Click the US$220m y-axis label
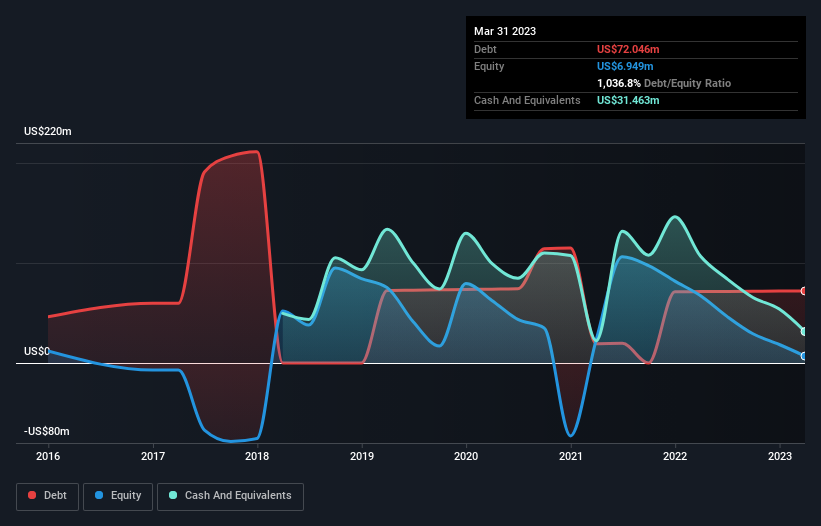The height and width of the screenshot is (526, 821). click(48, 131)
